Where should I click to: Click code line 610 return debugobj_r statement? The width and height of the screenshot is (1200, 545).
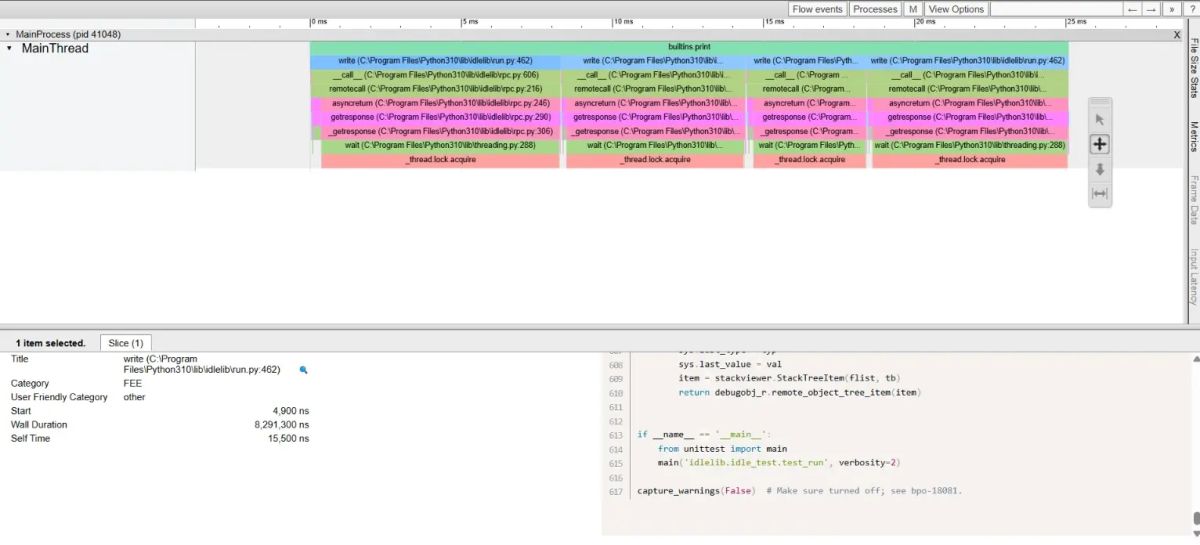point(799,393)
